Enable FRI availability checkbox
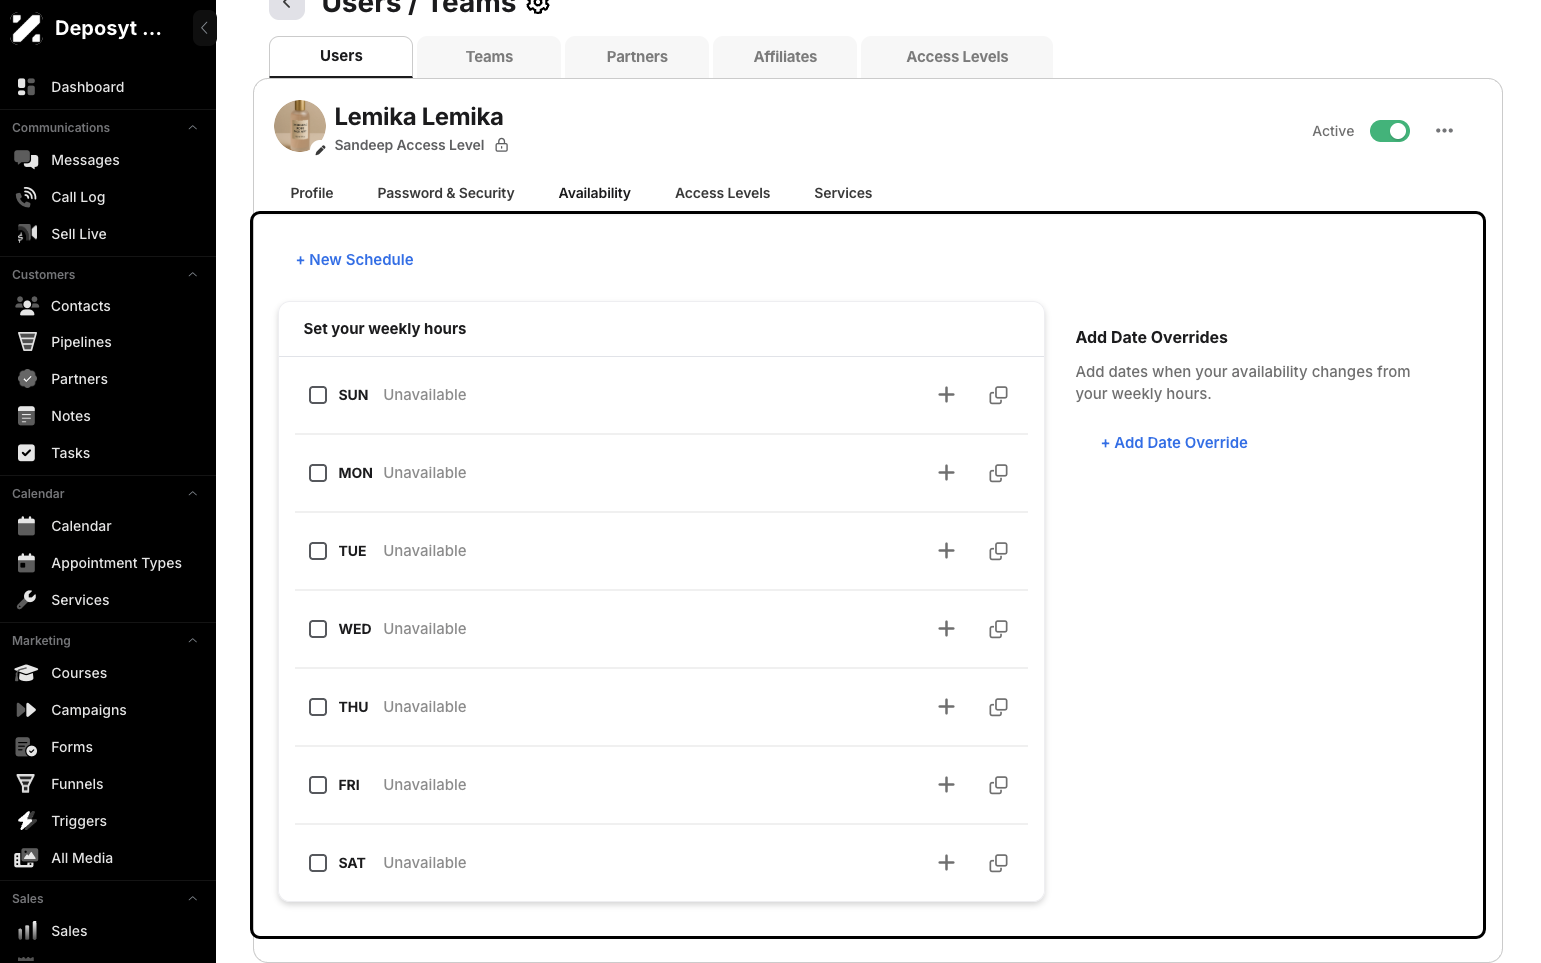Image resolution: width=1541 pixels, height=963 pixels. (318, 785)
